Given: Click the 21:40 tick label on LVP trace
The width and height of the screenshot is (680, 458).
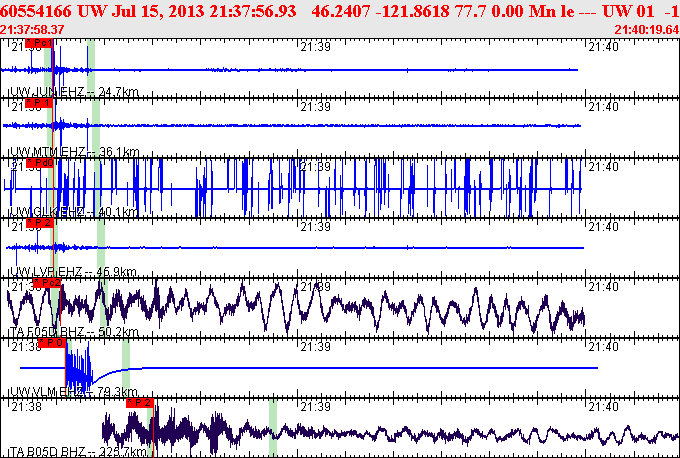Looking at the screenshot, I should coord(603,226).
